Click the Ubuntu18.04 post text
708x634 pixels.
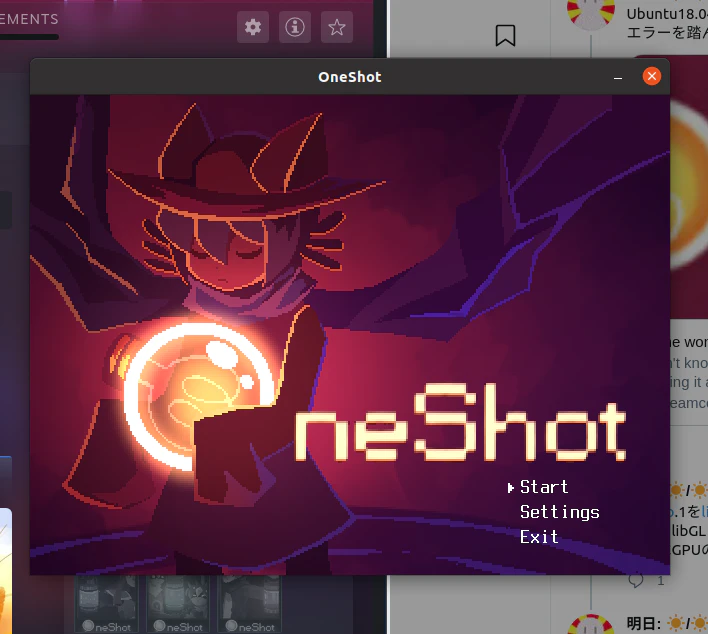[667, 23]
